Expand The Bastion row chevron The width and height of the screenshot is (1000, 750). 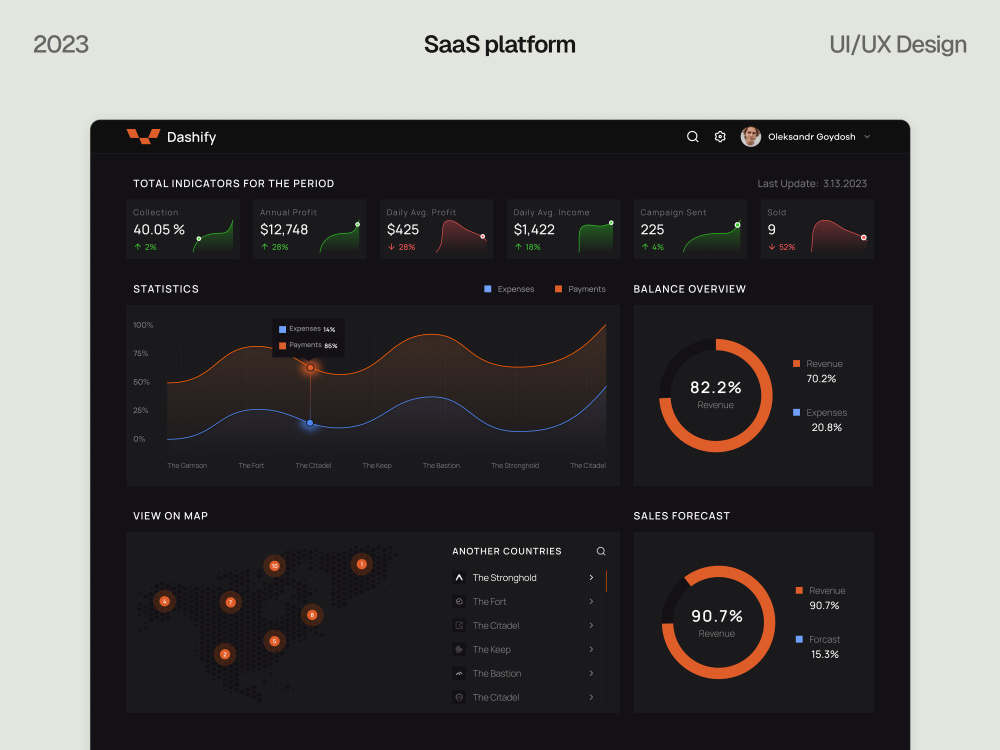(591, 673)
